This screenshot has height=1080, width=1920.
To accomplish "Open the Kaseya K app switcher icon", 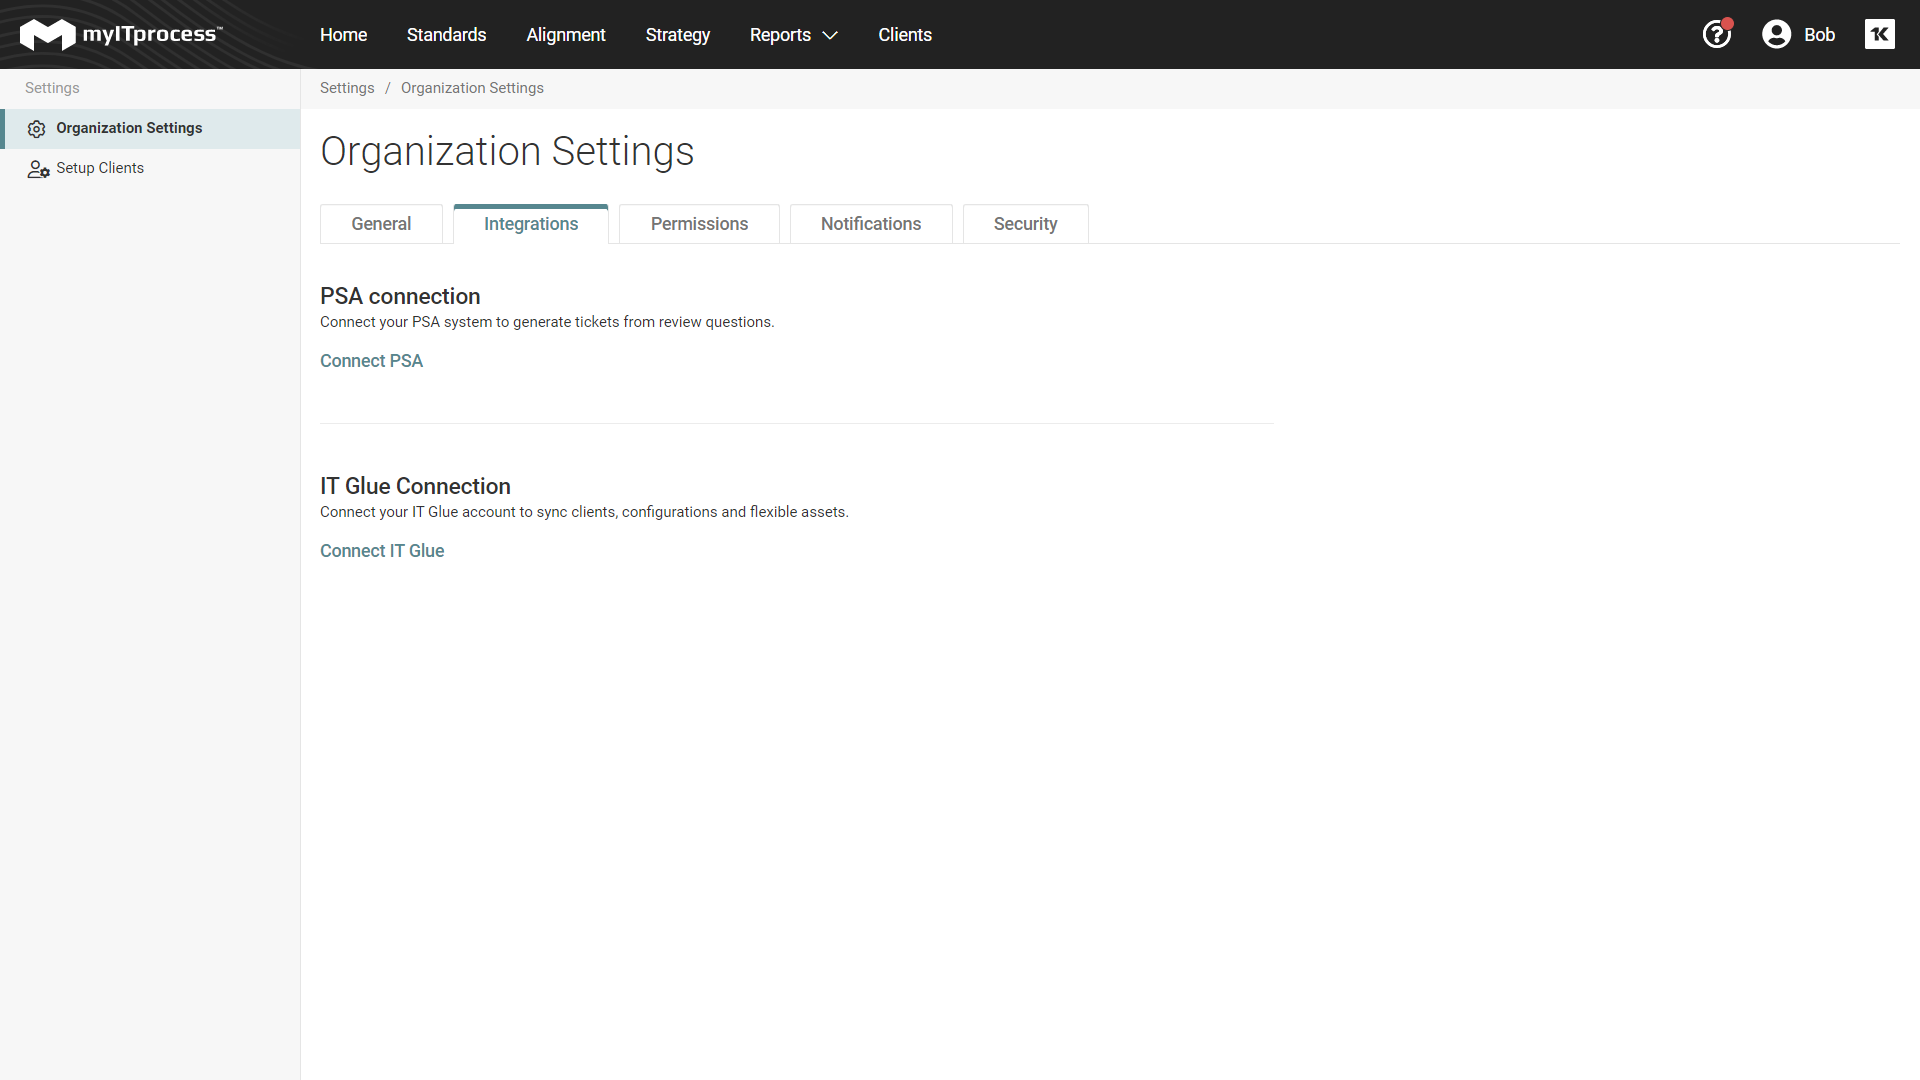I will (1880, 34).
